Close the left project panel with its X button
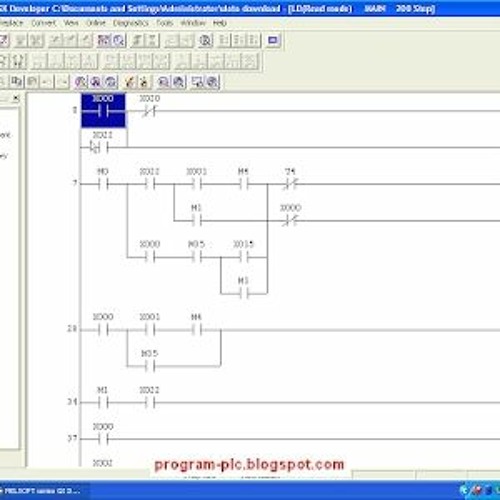 (16, 98)
